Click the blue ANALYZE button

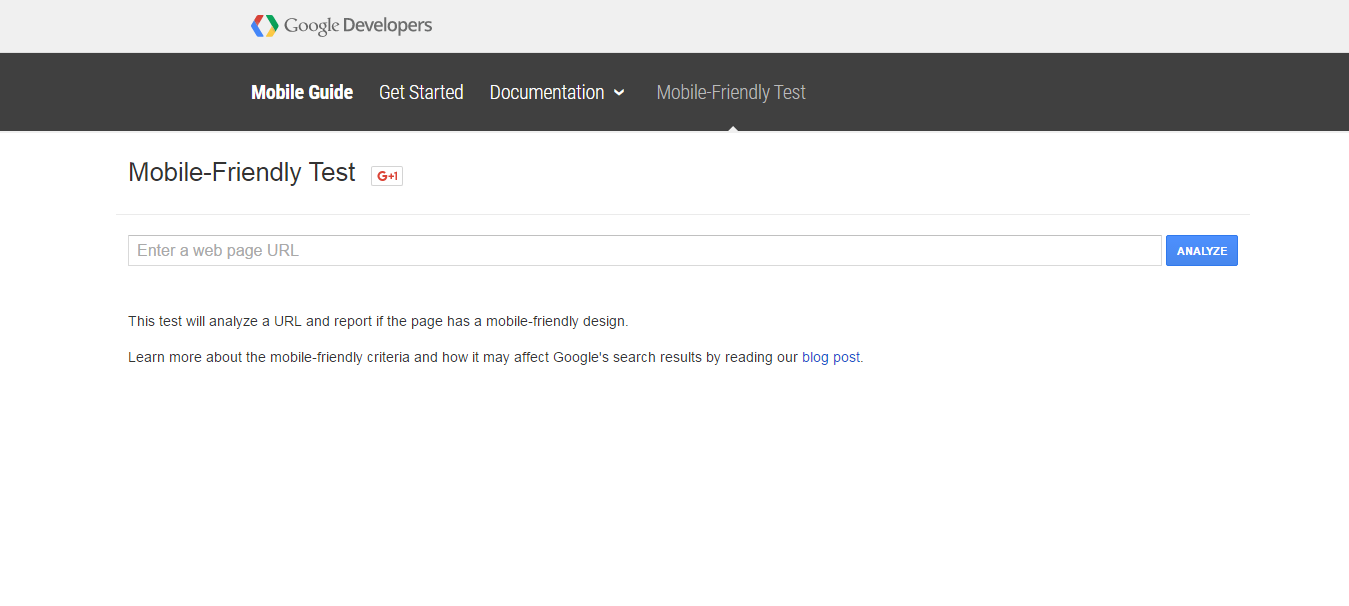click(1202, 251)
